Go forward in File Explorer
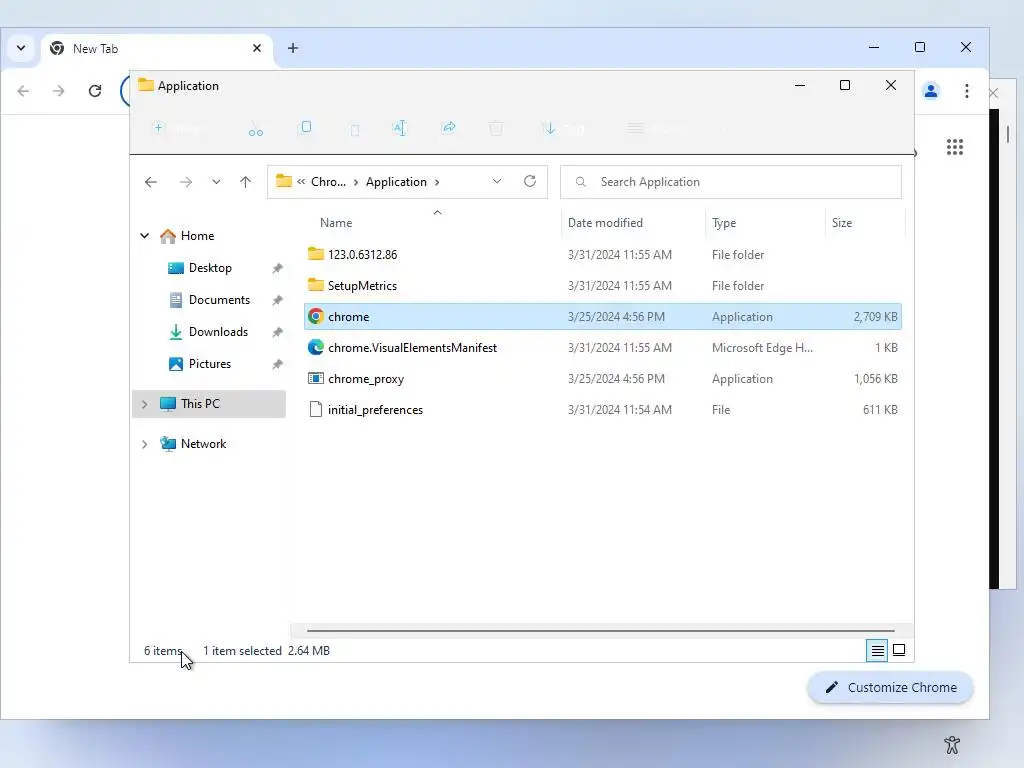This screenshot has height=768, width=1024. point(186,182)
